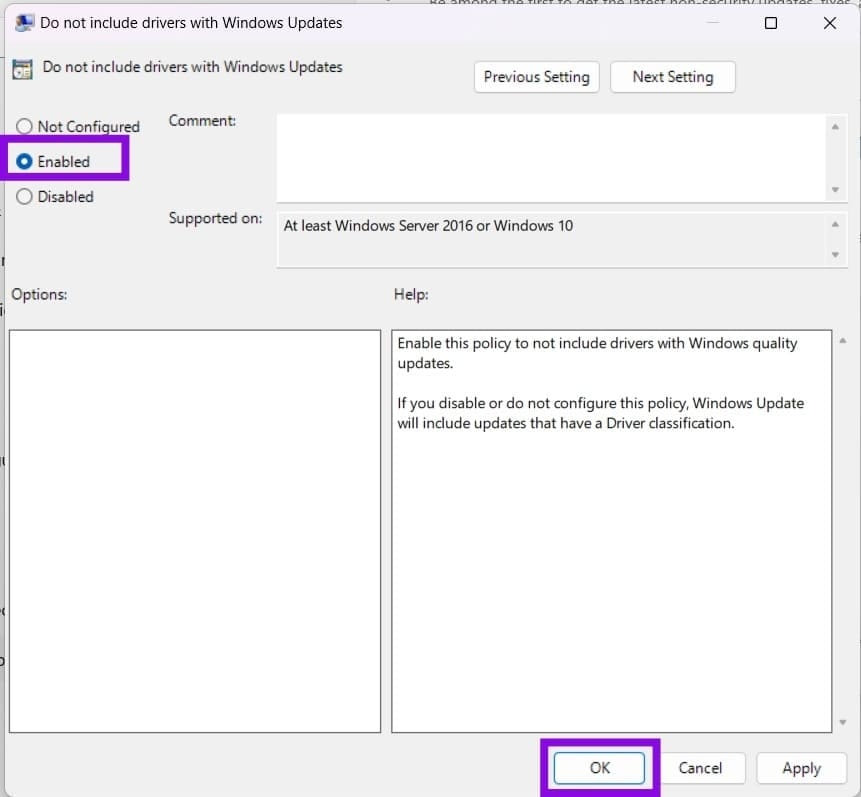Maximize the policy dialog window
This screenshot has width=861, height=797.
point(771,23)
